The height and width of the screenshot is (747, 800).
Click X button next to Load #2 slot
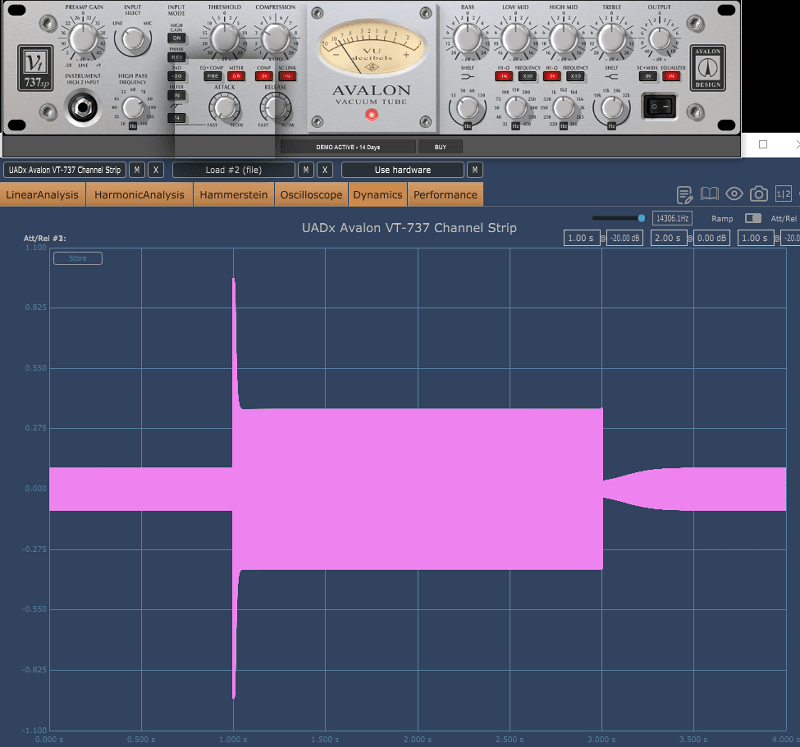click(324, 170)
